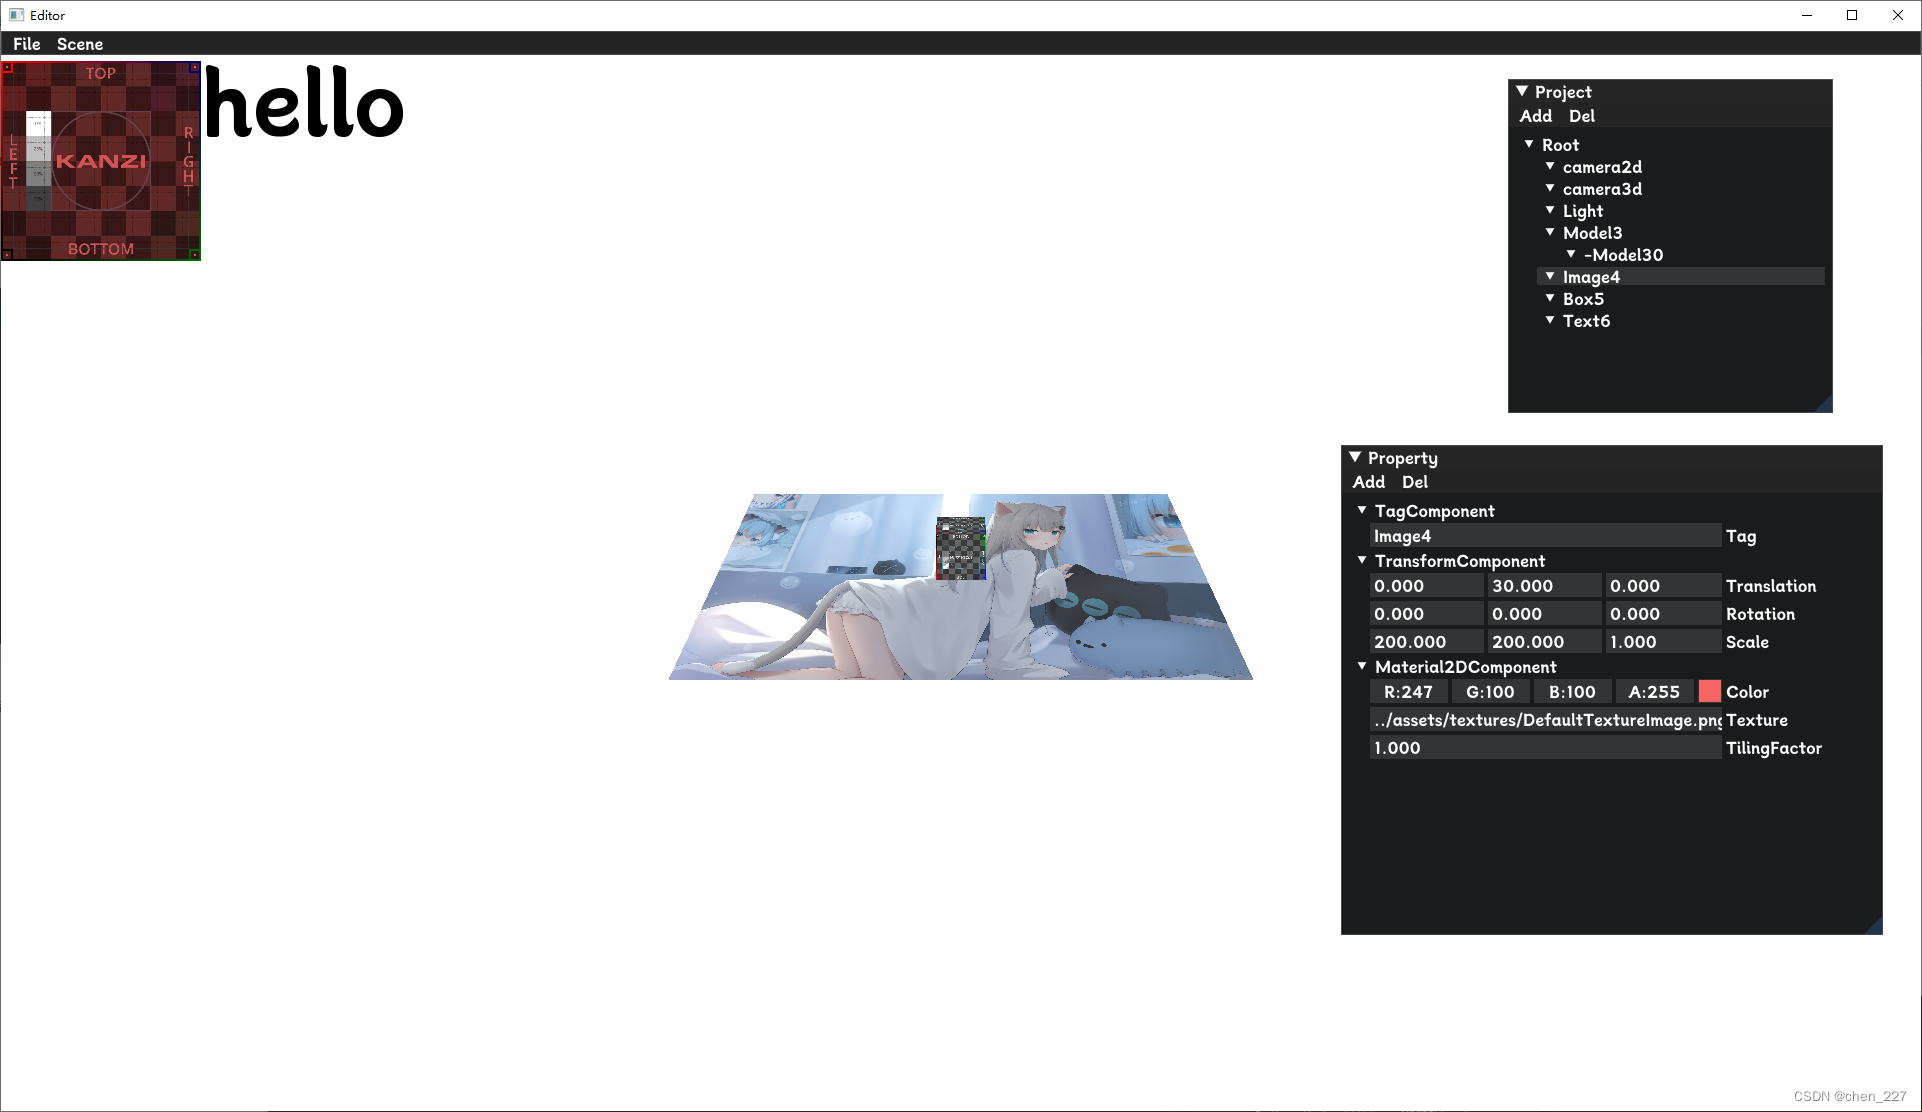The image size is (1922, 1112).
Task: Collapse the Box5 node arrow
Action: (1550, 298)
